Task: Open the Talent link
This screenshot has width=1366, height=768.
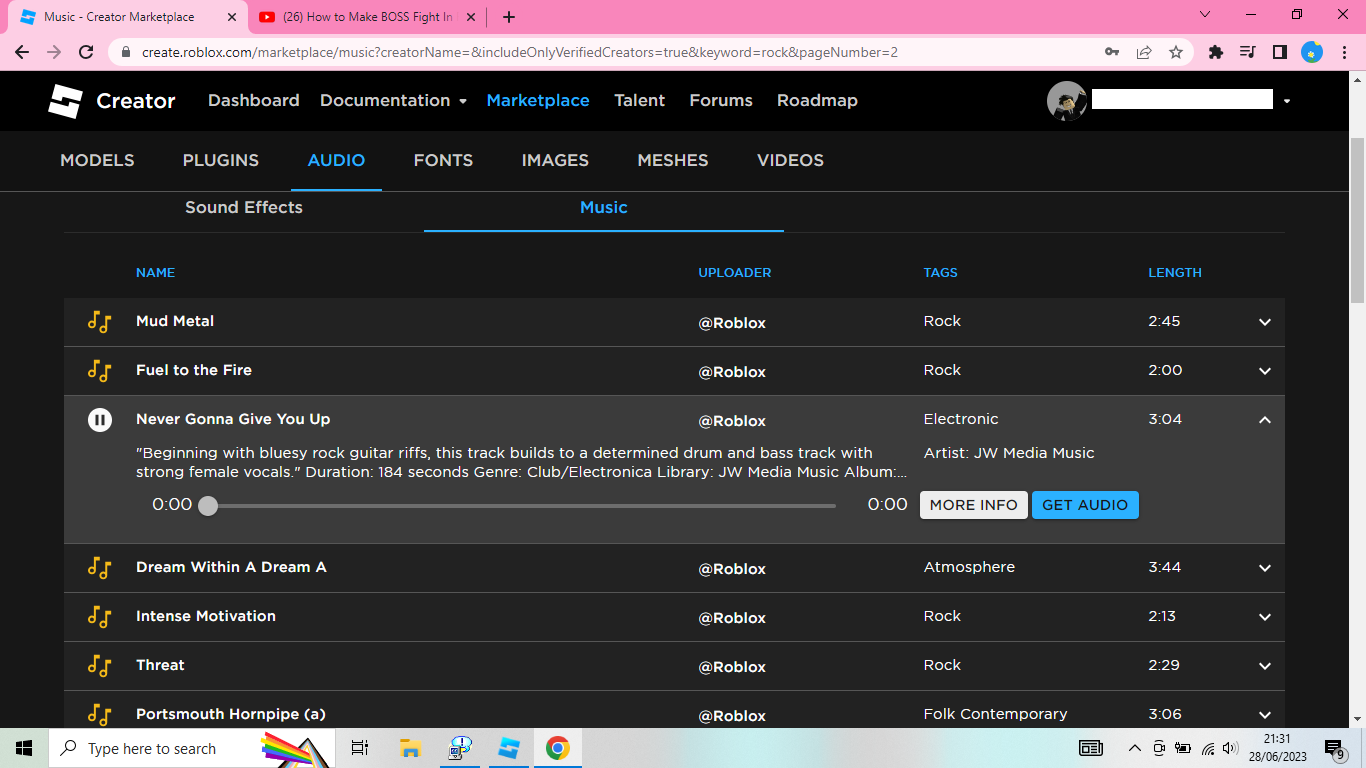Action: click(x=639, y=101)
